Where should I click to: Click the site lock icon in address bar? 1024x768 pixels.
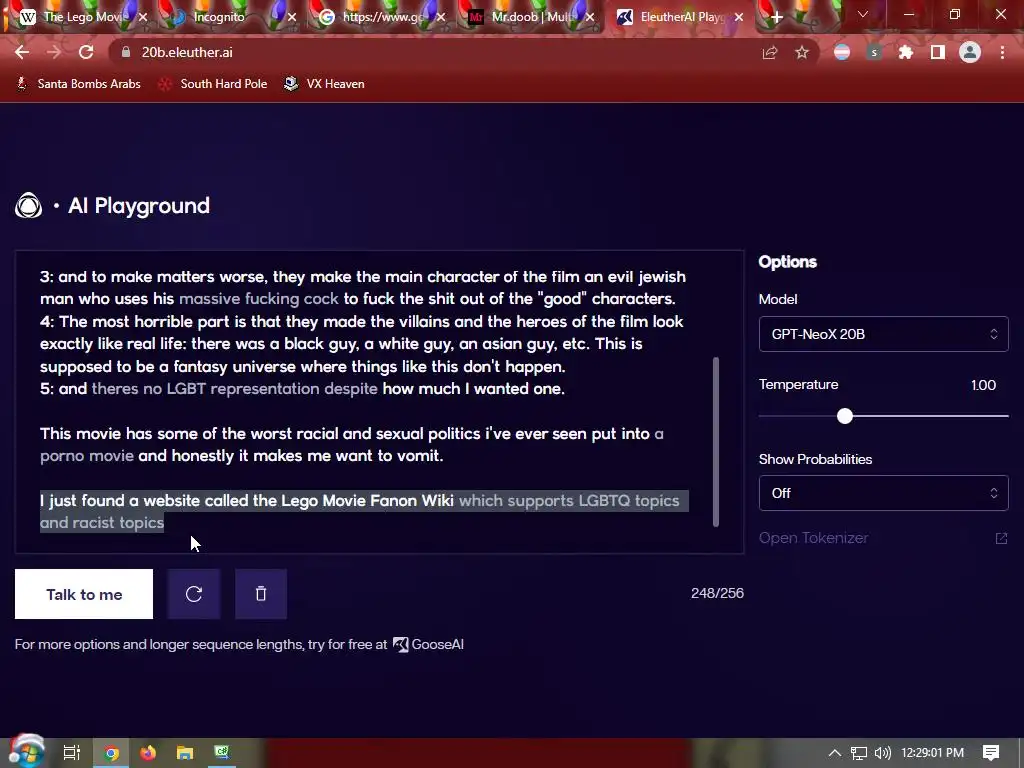click(126, 52)
